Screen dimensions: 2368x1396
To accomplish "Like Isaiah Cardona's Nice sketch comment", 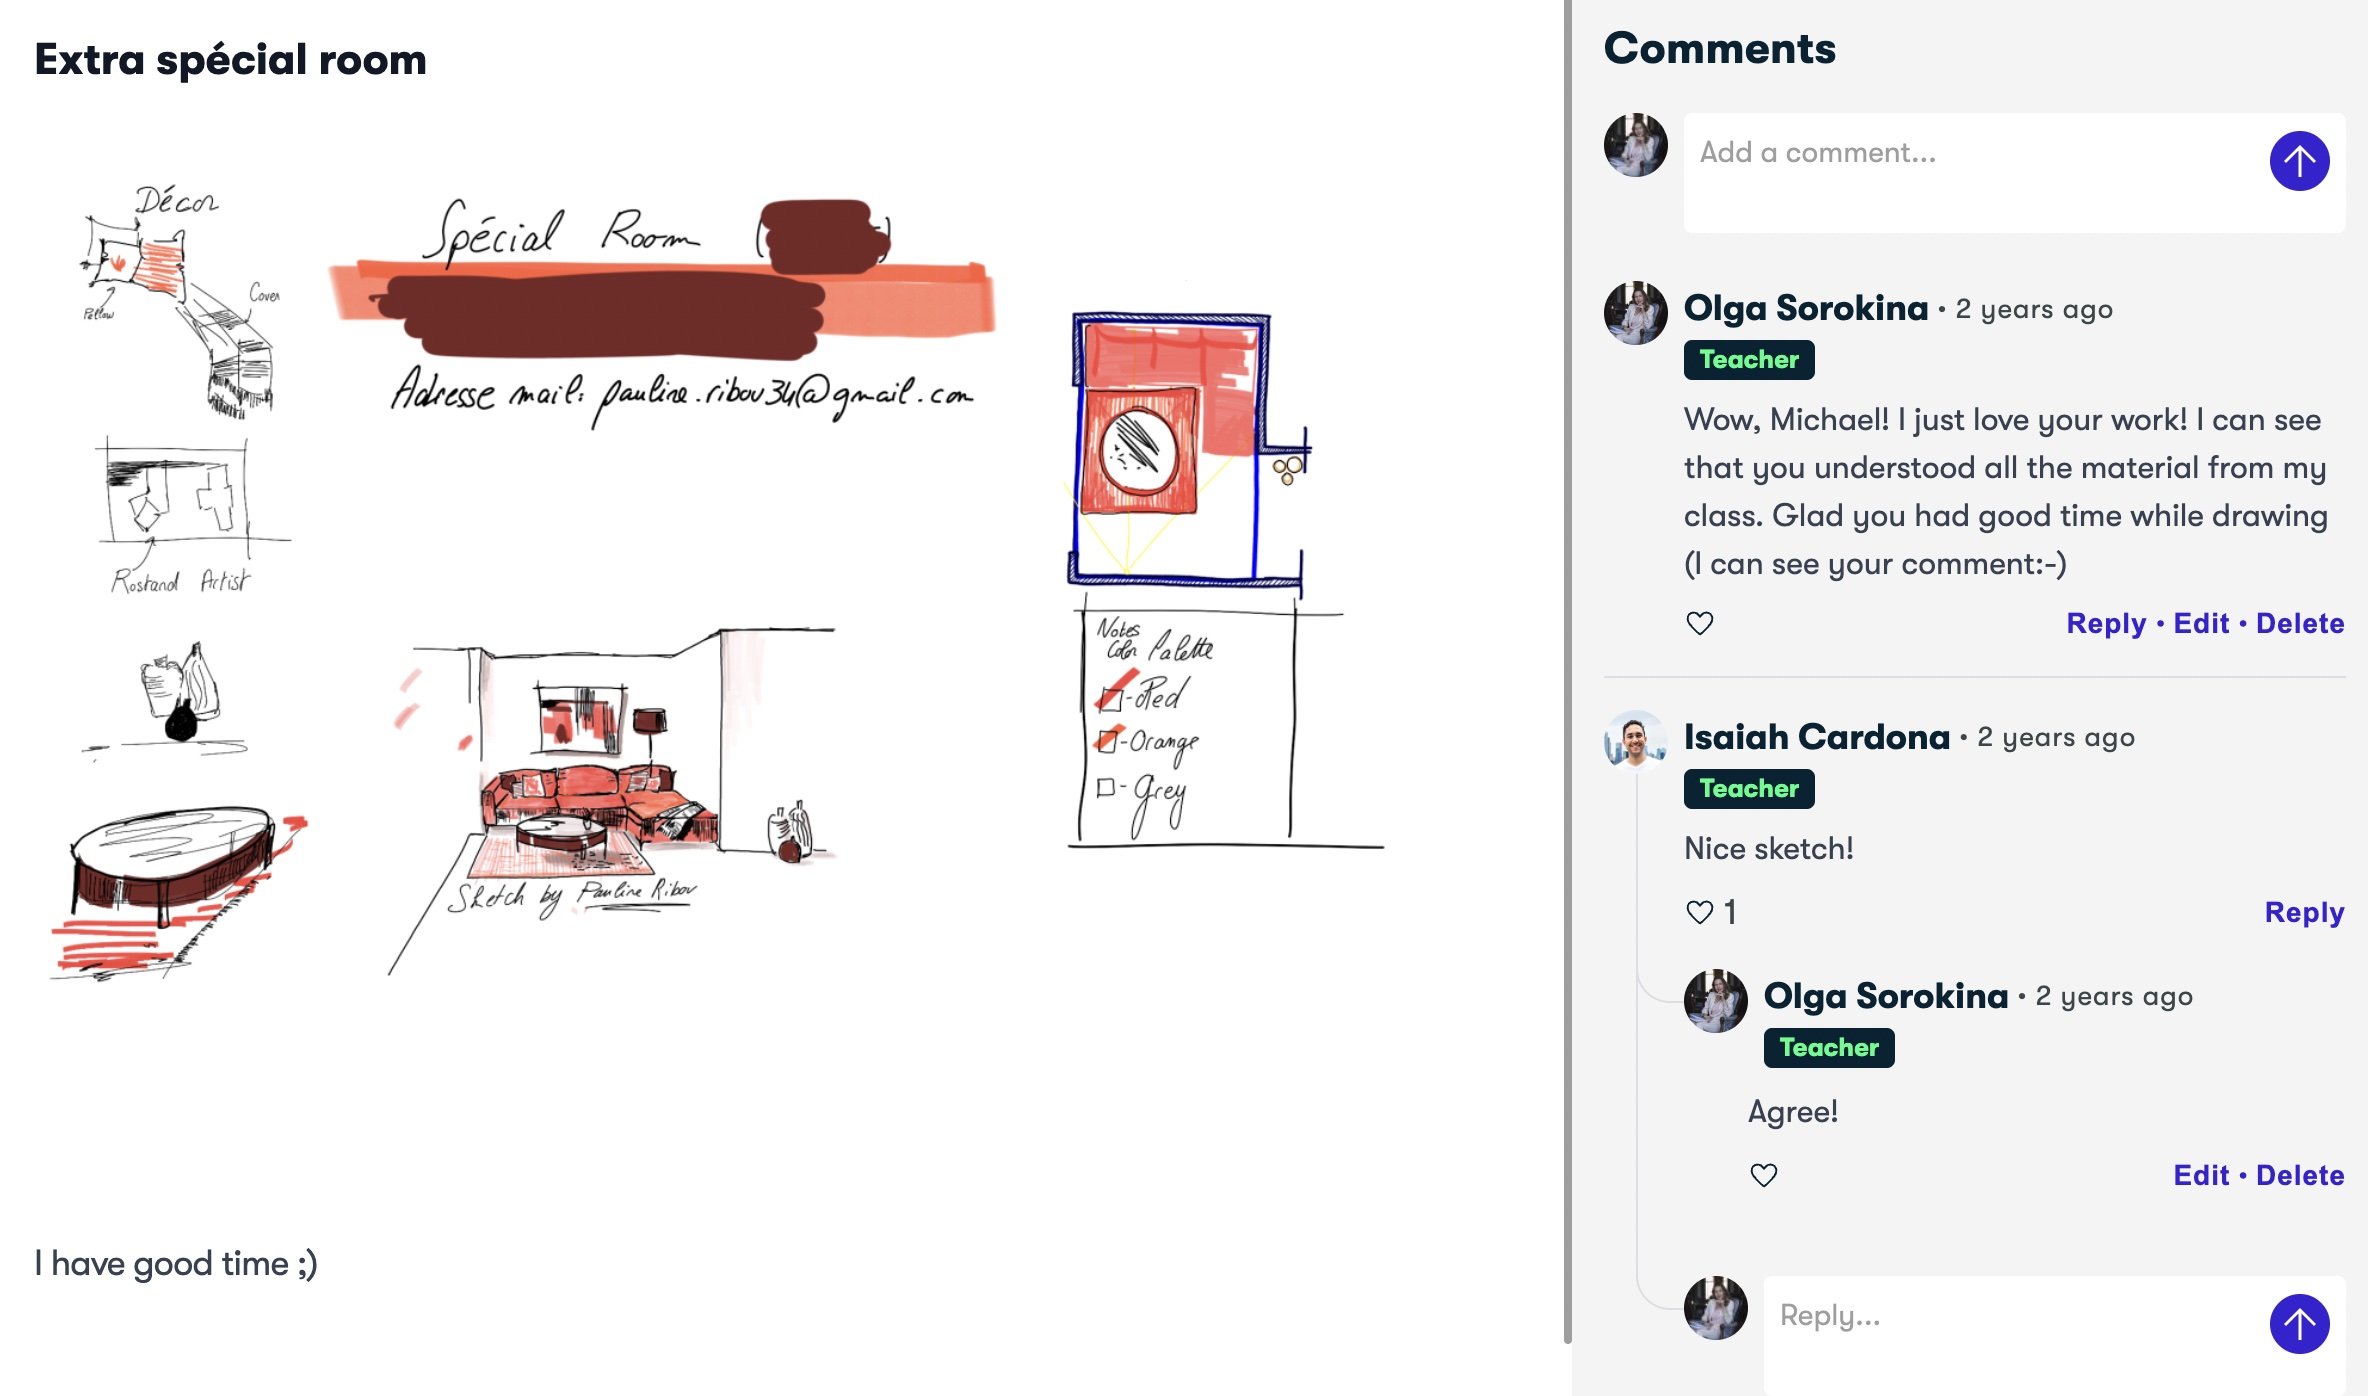I will coord(1700,912).
